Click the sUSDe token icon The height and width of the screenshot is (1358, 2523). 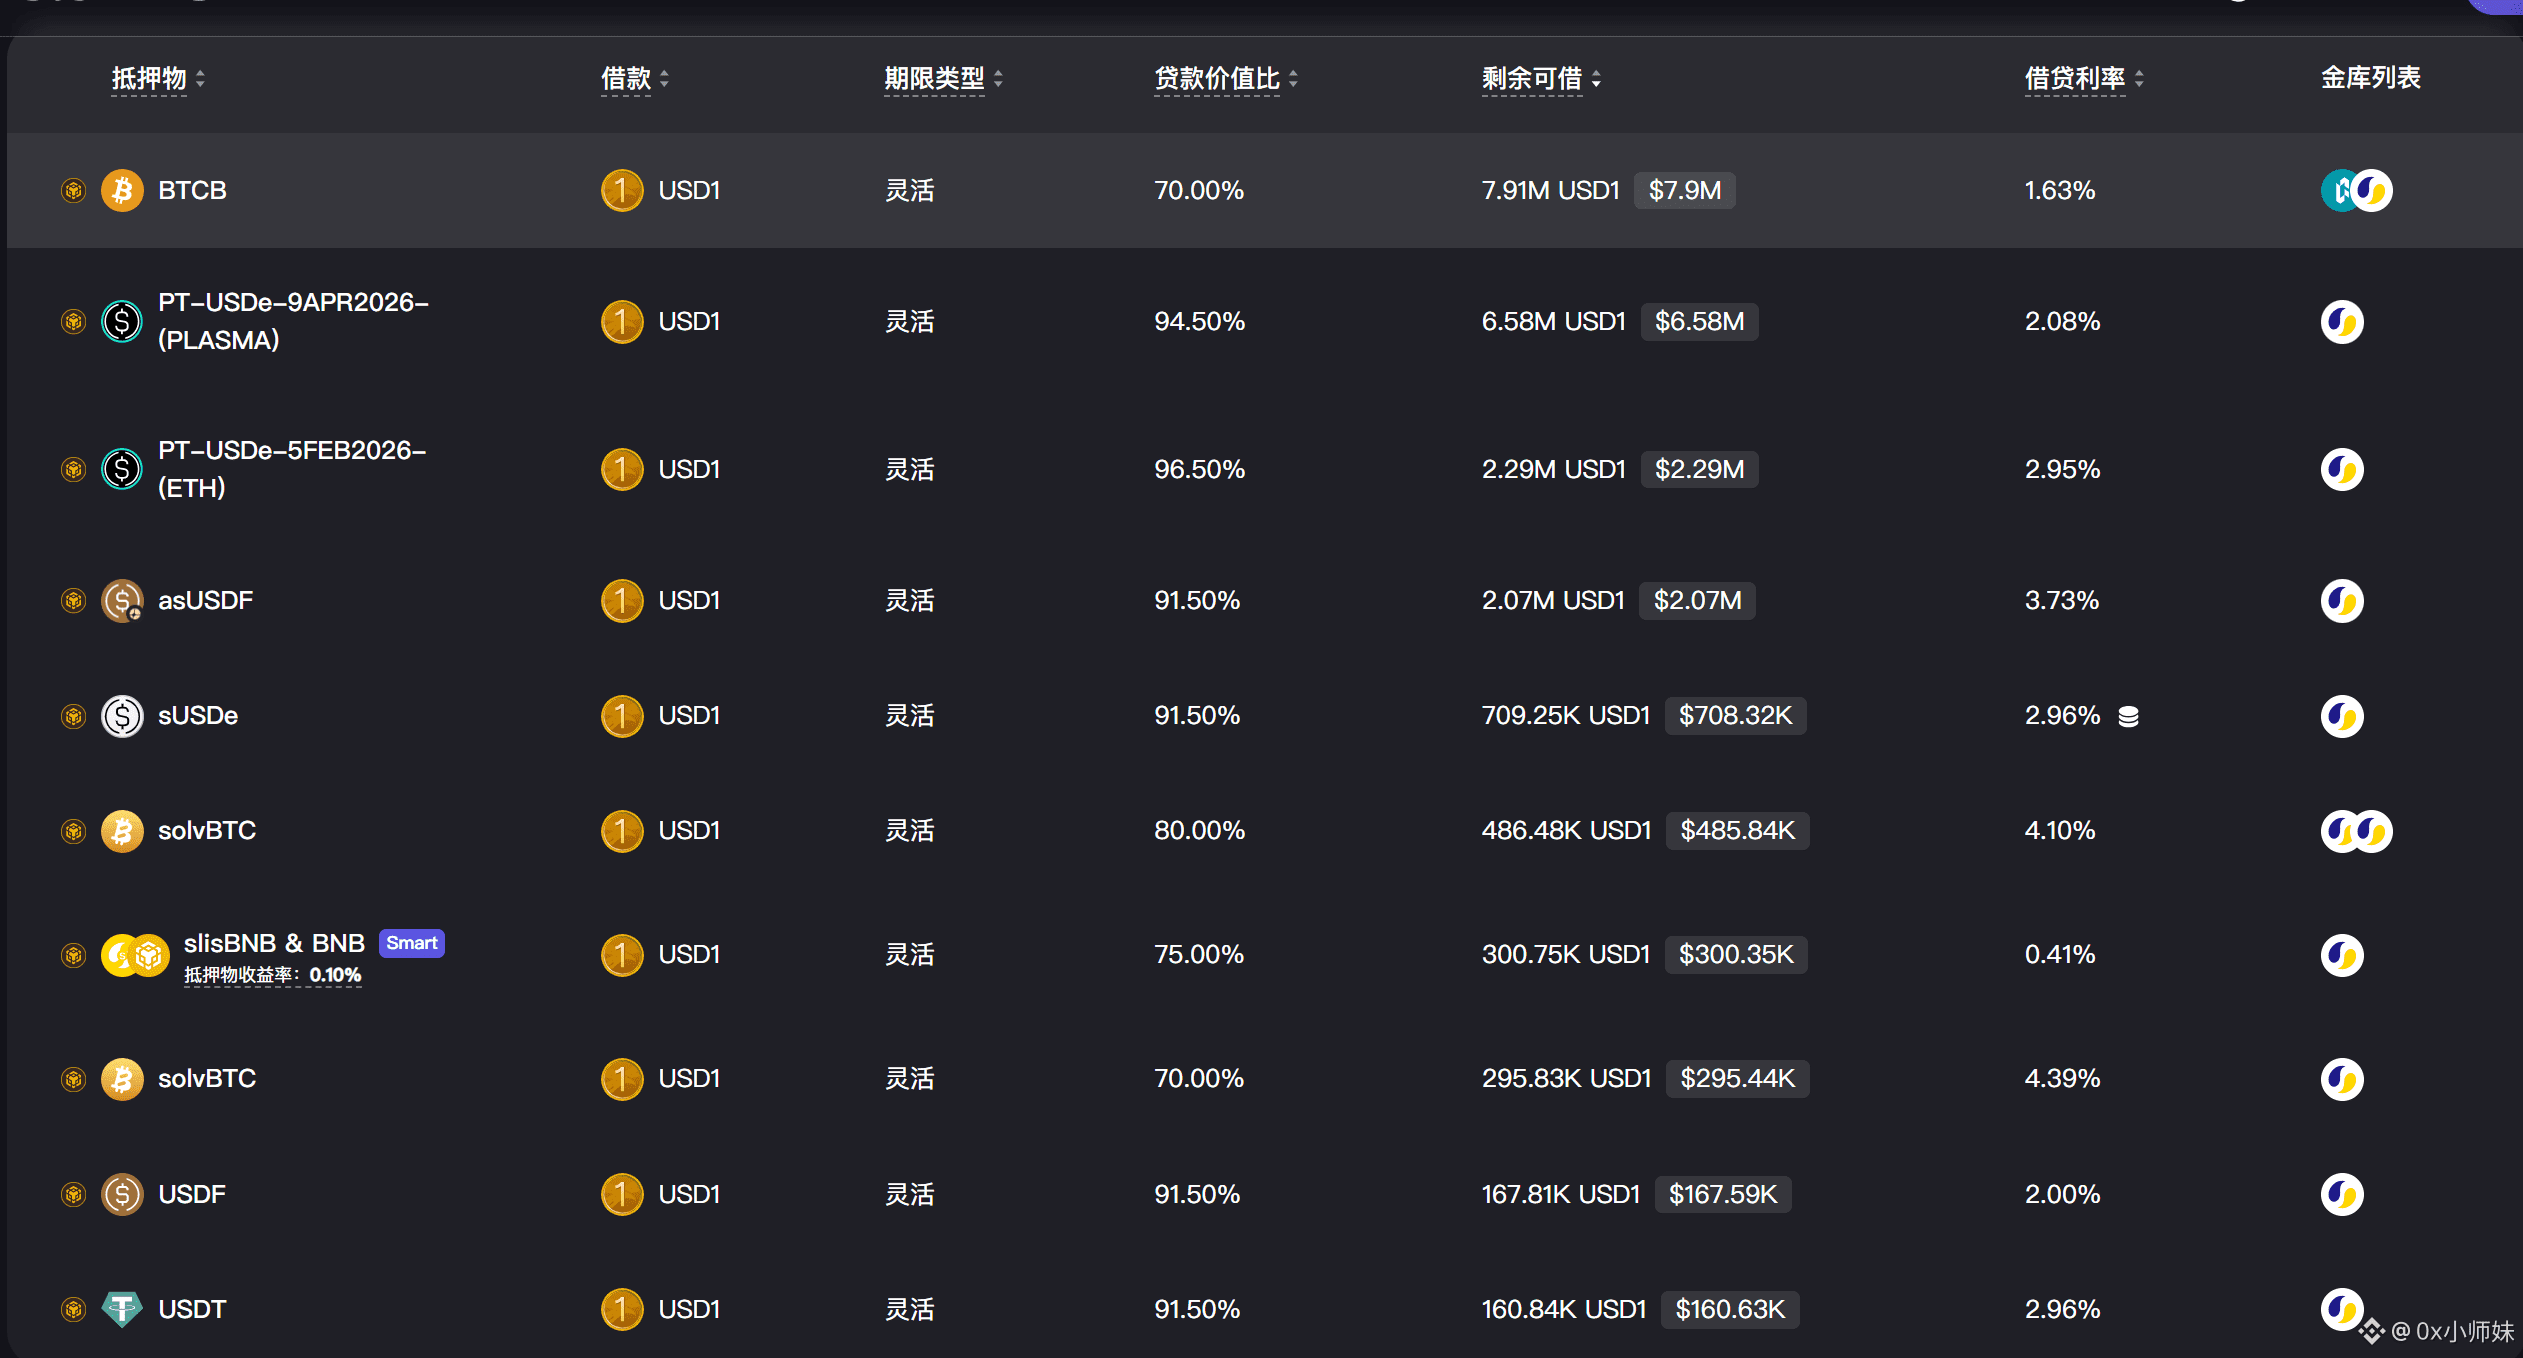[122, 716]
